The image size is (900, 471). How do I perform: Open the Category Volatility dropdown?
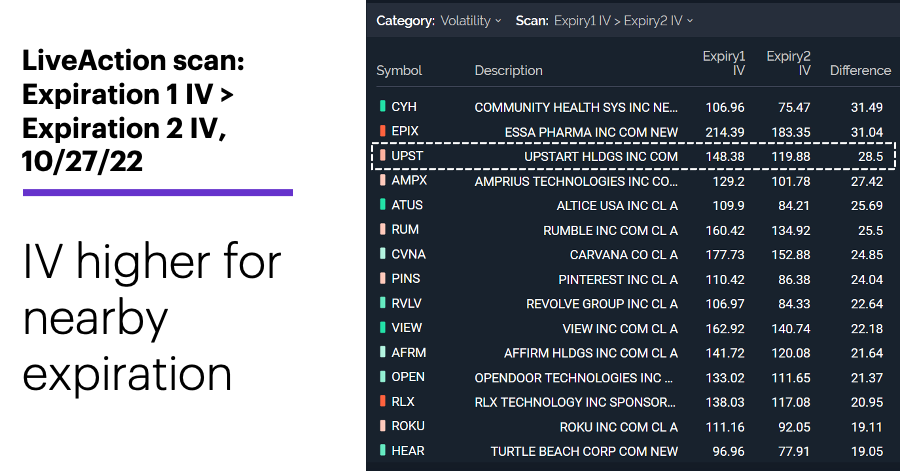471,21
